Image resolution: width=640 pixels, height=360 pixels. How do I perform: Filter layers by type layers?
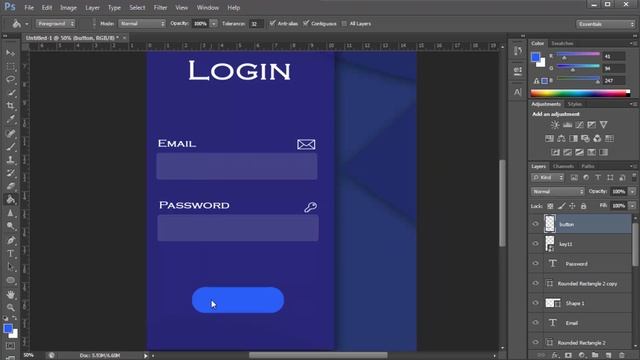pyautogui.click(x=598, y=178)
